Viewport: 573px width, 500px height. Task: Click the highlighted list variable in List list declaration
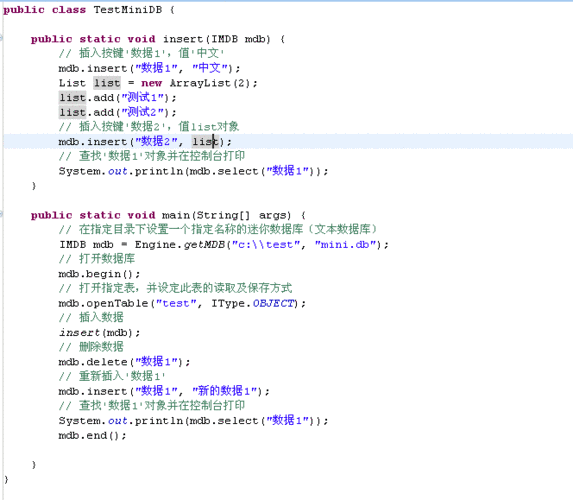(x=107, y=83)
